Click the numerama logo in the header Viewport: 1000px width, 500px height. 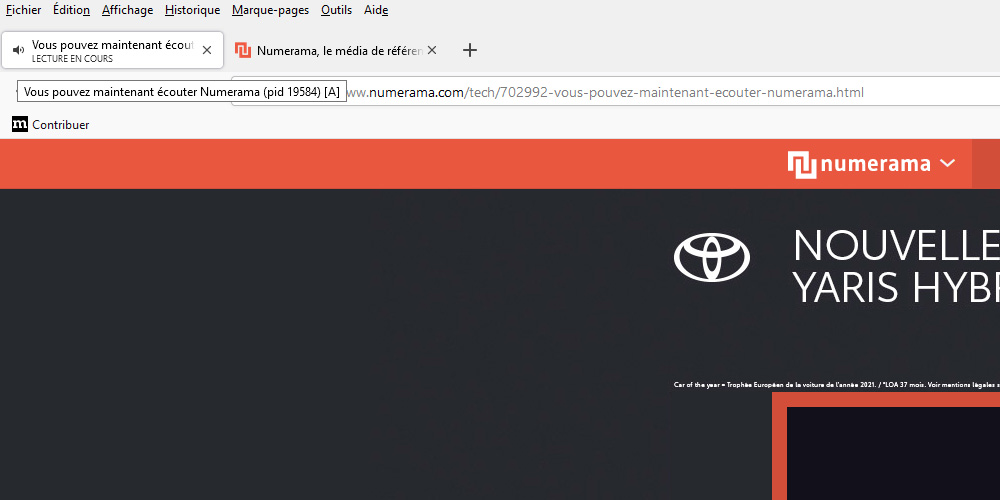(859, 165)
